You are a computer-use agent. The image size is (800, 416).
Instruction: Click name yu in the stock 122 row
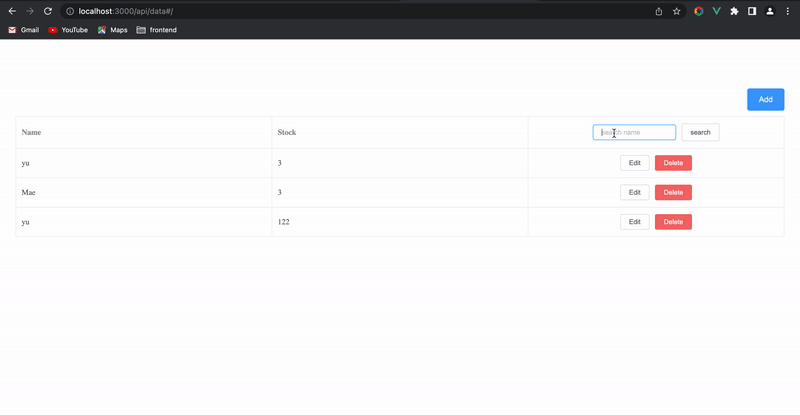[x=26, y=222]
